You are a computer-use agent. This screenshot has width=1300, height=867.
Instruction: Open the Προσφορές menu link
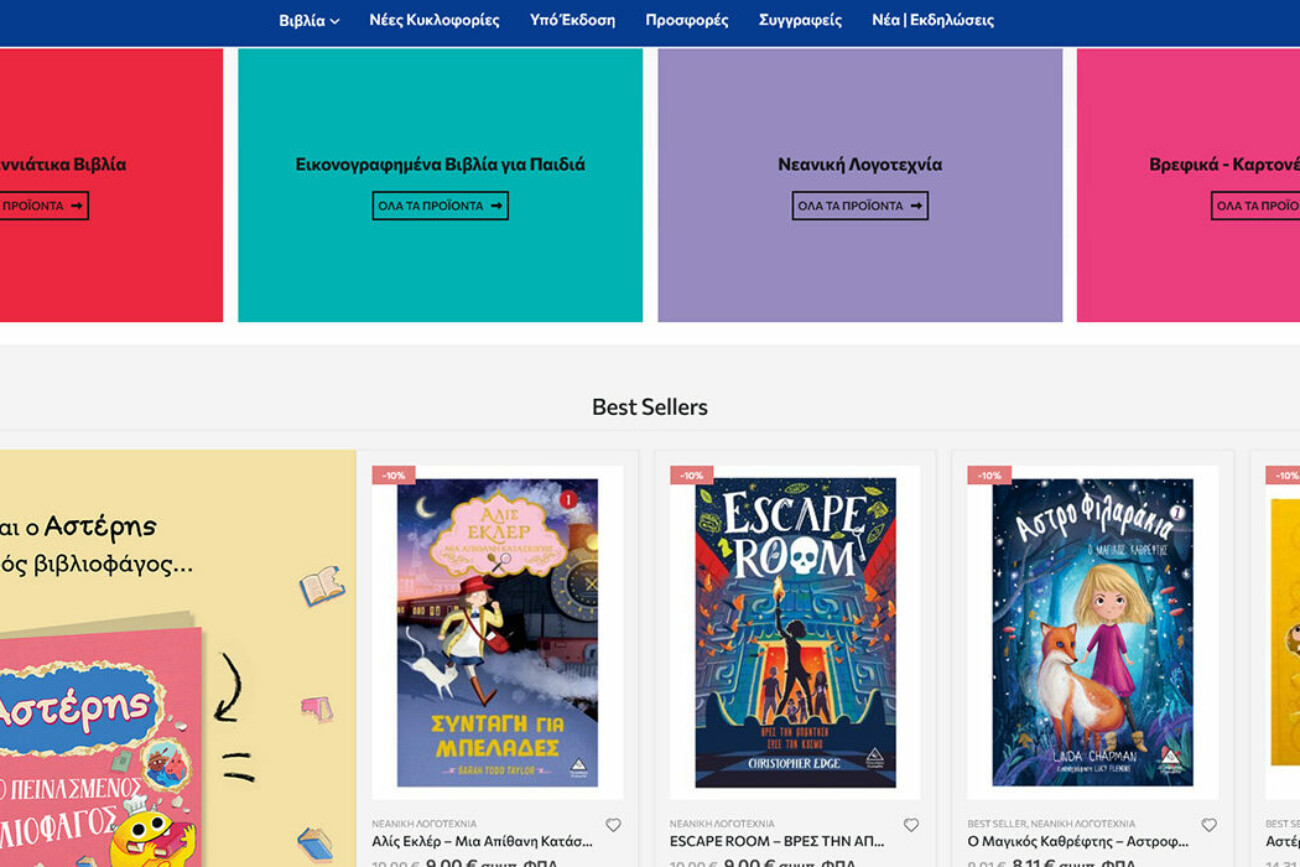pyautogui.click(x=686, y=20)
